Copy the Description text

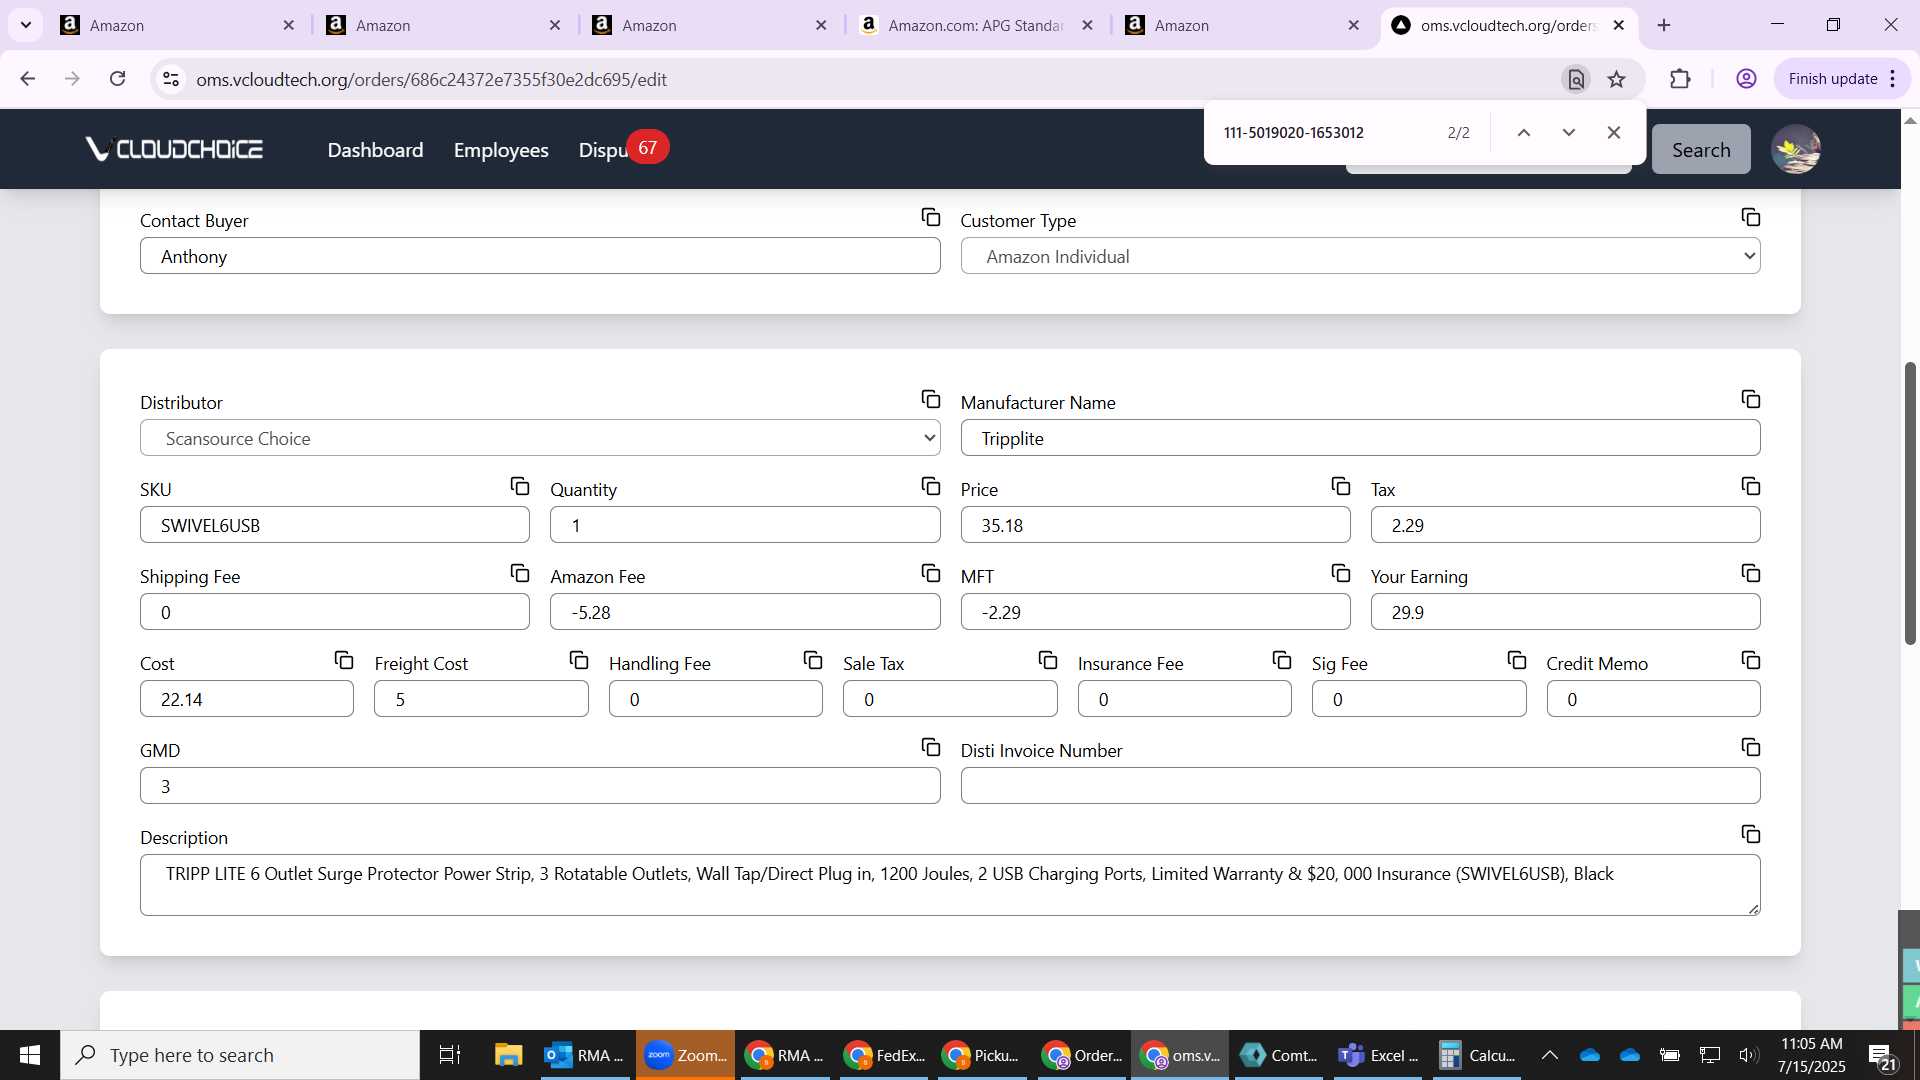tap(1750, 835)
